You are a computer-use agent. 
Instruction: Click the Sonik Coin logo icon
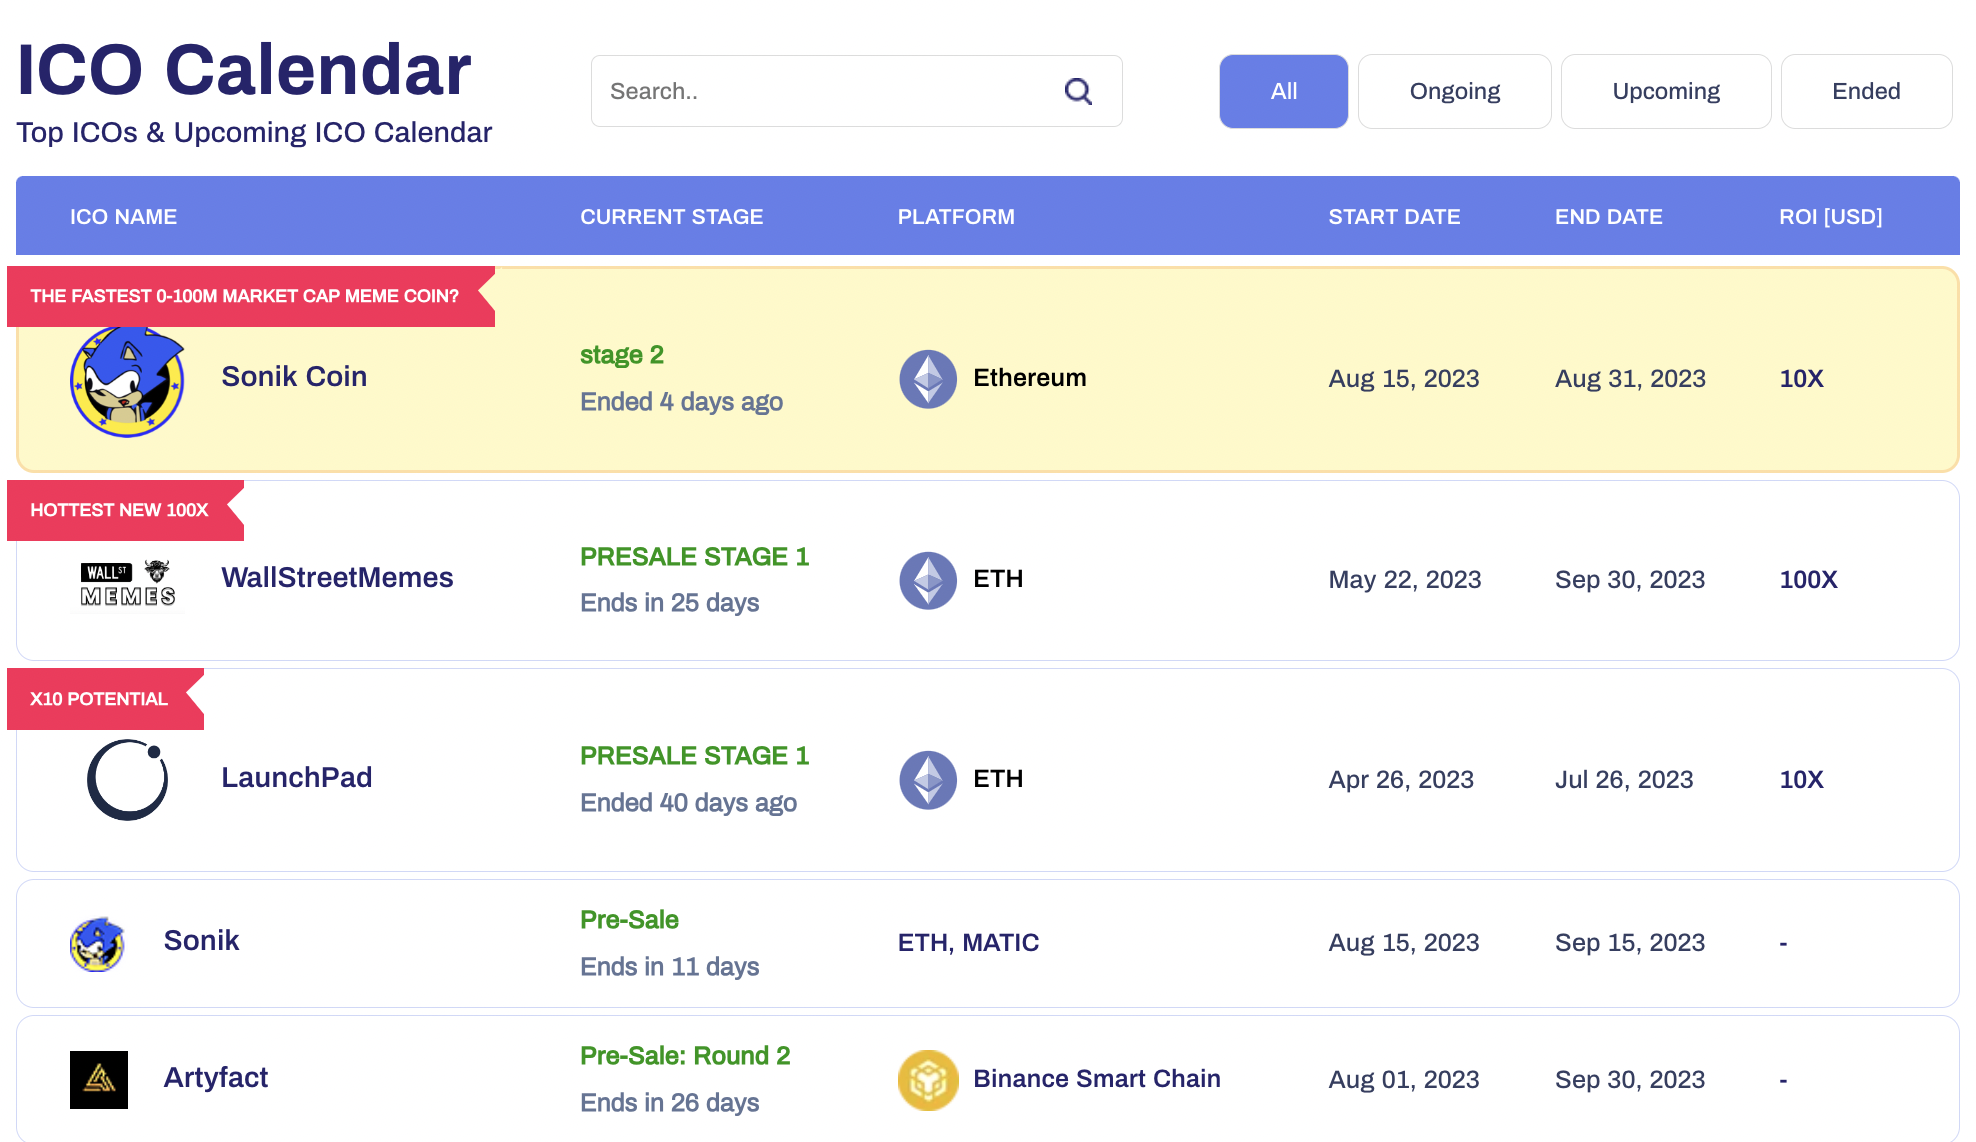(127, 381)
